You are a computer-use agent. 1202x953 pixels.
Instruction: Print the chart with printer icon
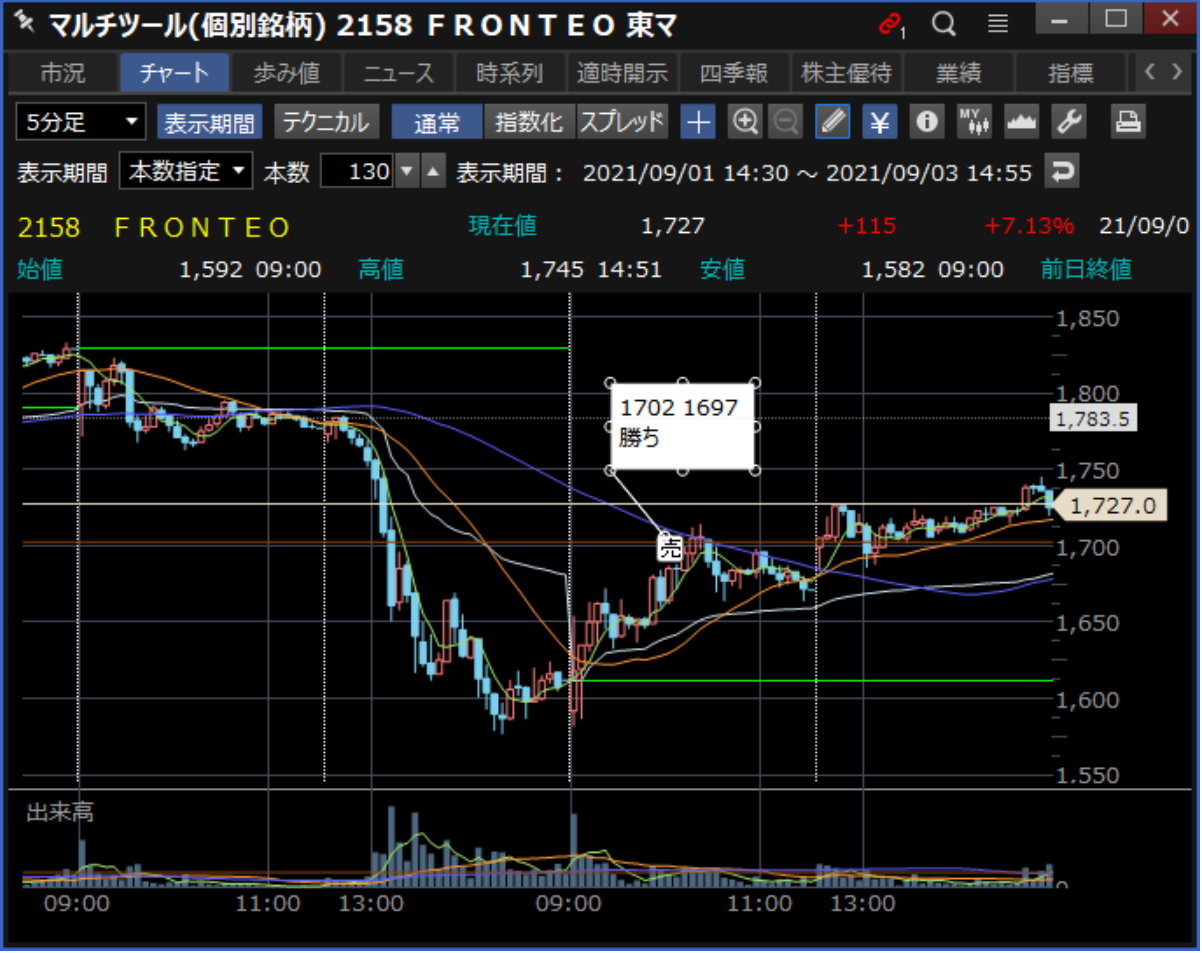coord(1128,123)
